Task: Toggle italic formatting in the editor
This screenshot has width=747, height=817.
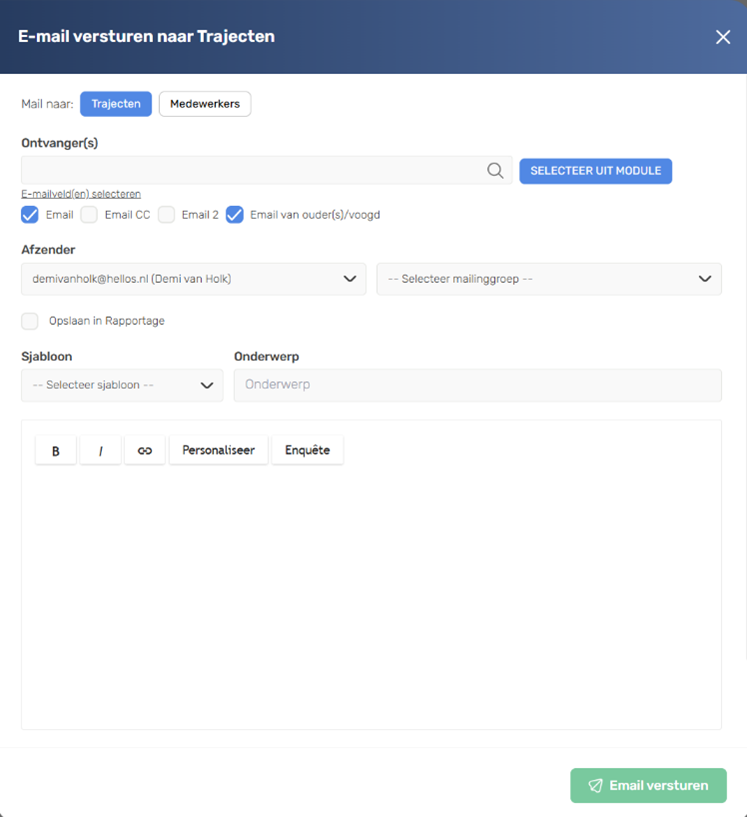Action: pyautogui.click(x=101, y=450)
